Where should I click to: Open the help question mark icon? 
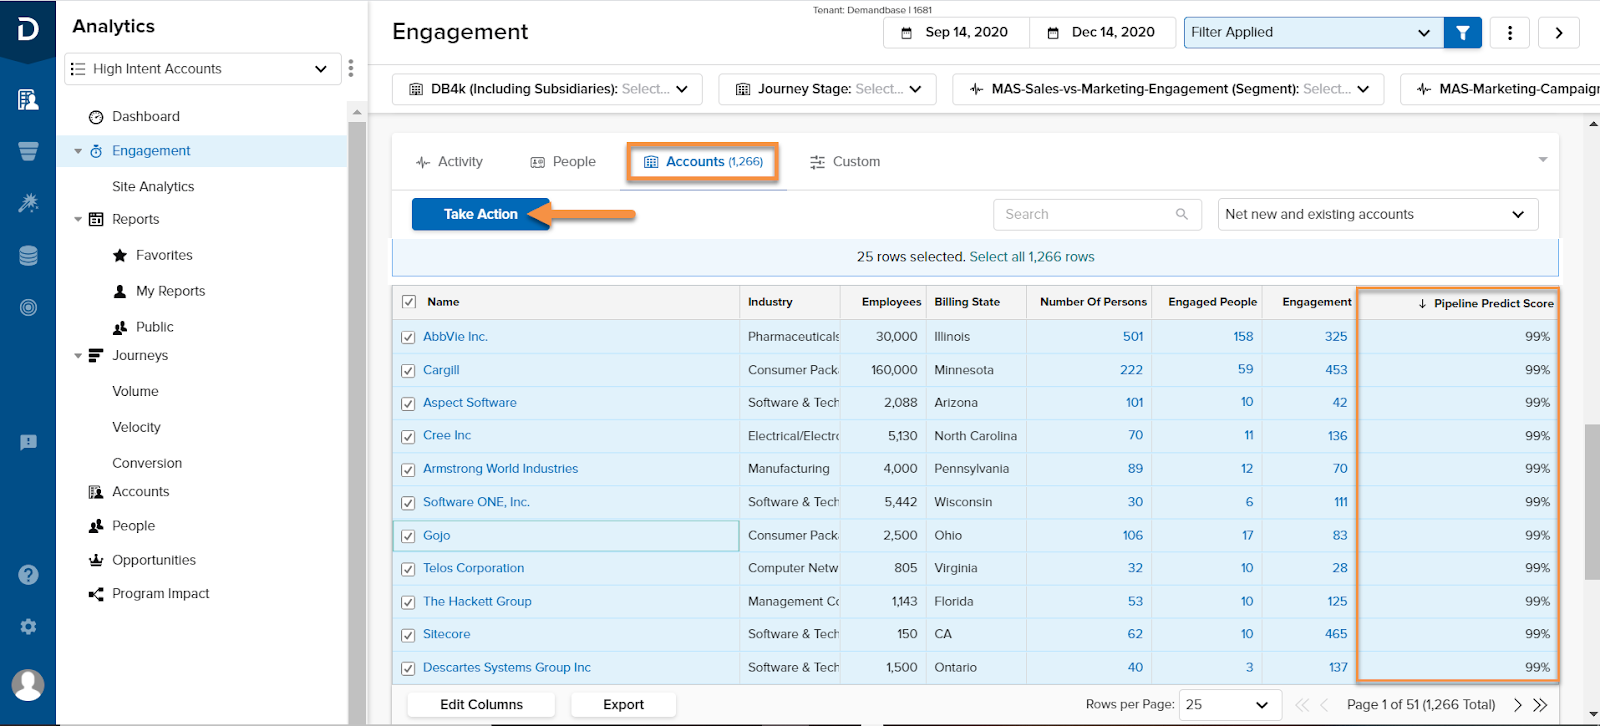coord(28,574)
